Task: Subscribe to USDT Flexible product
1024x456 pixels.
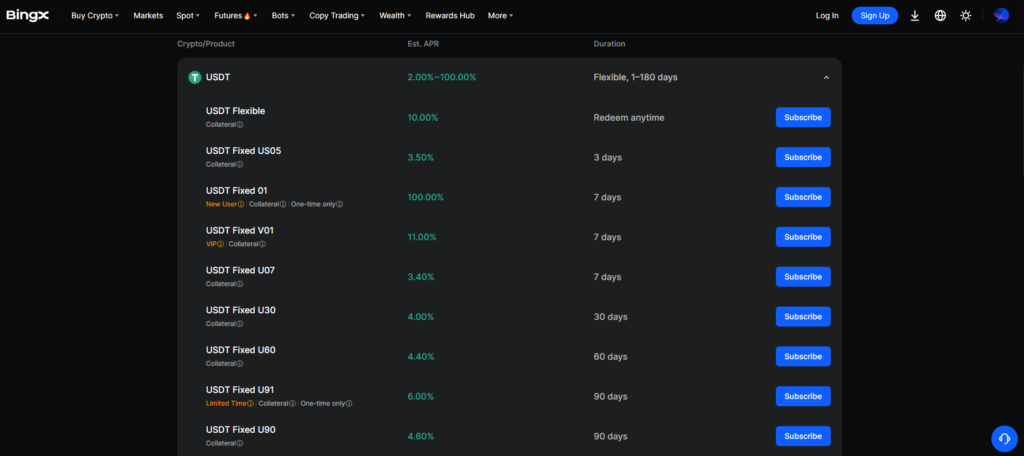Action: pyautogui.click(x=802, y=117)
